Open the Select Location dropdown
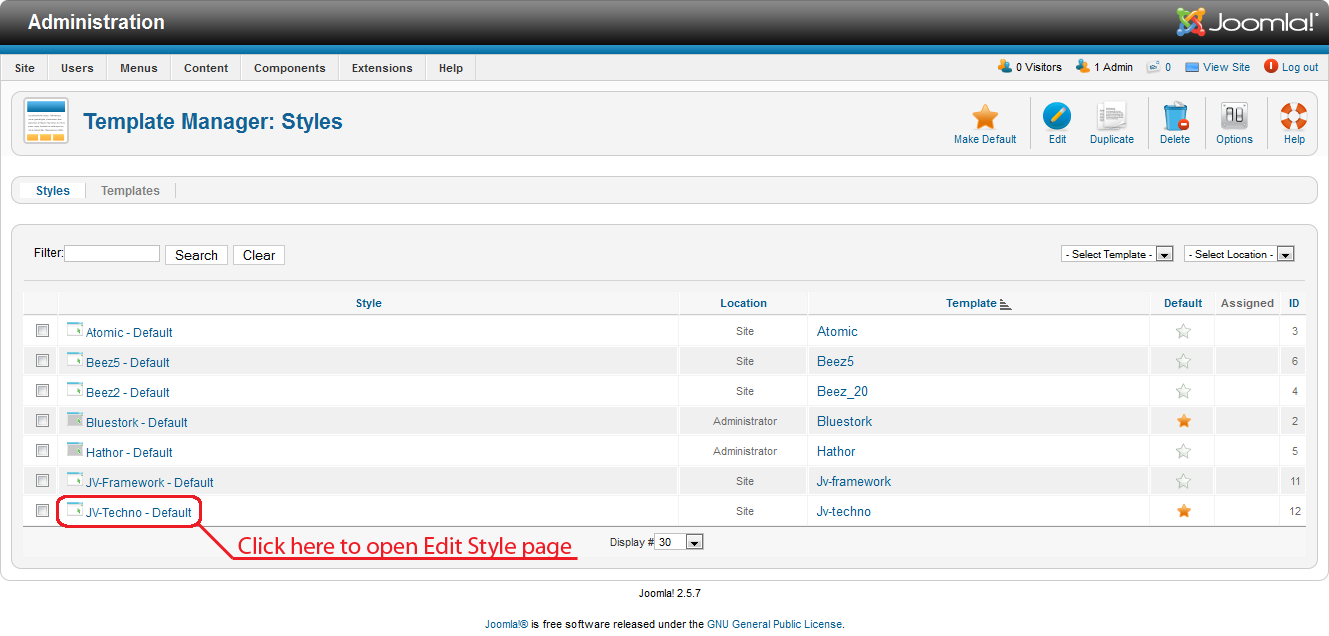1329x636 pixels. click(1239, 254)
